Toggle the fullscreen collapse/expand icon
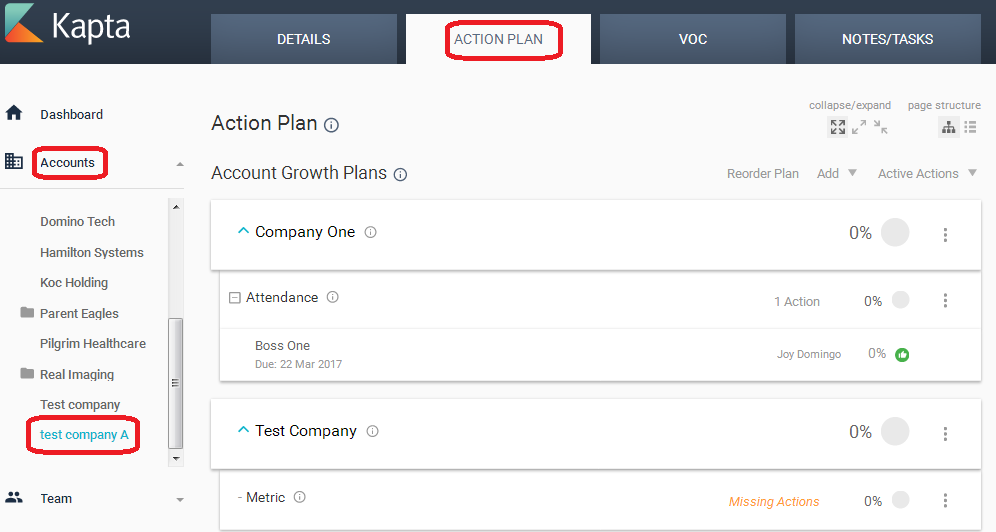This screenshot has height=532, width=996. click(838, 127)
